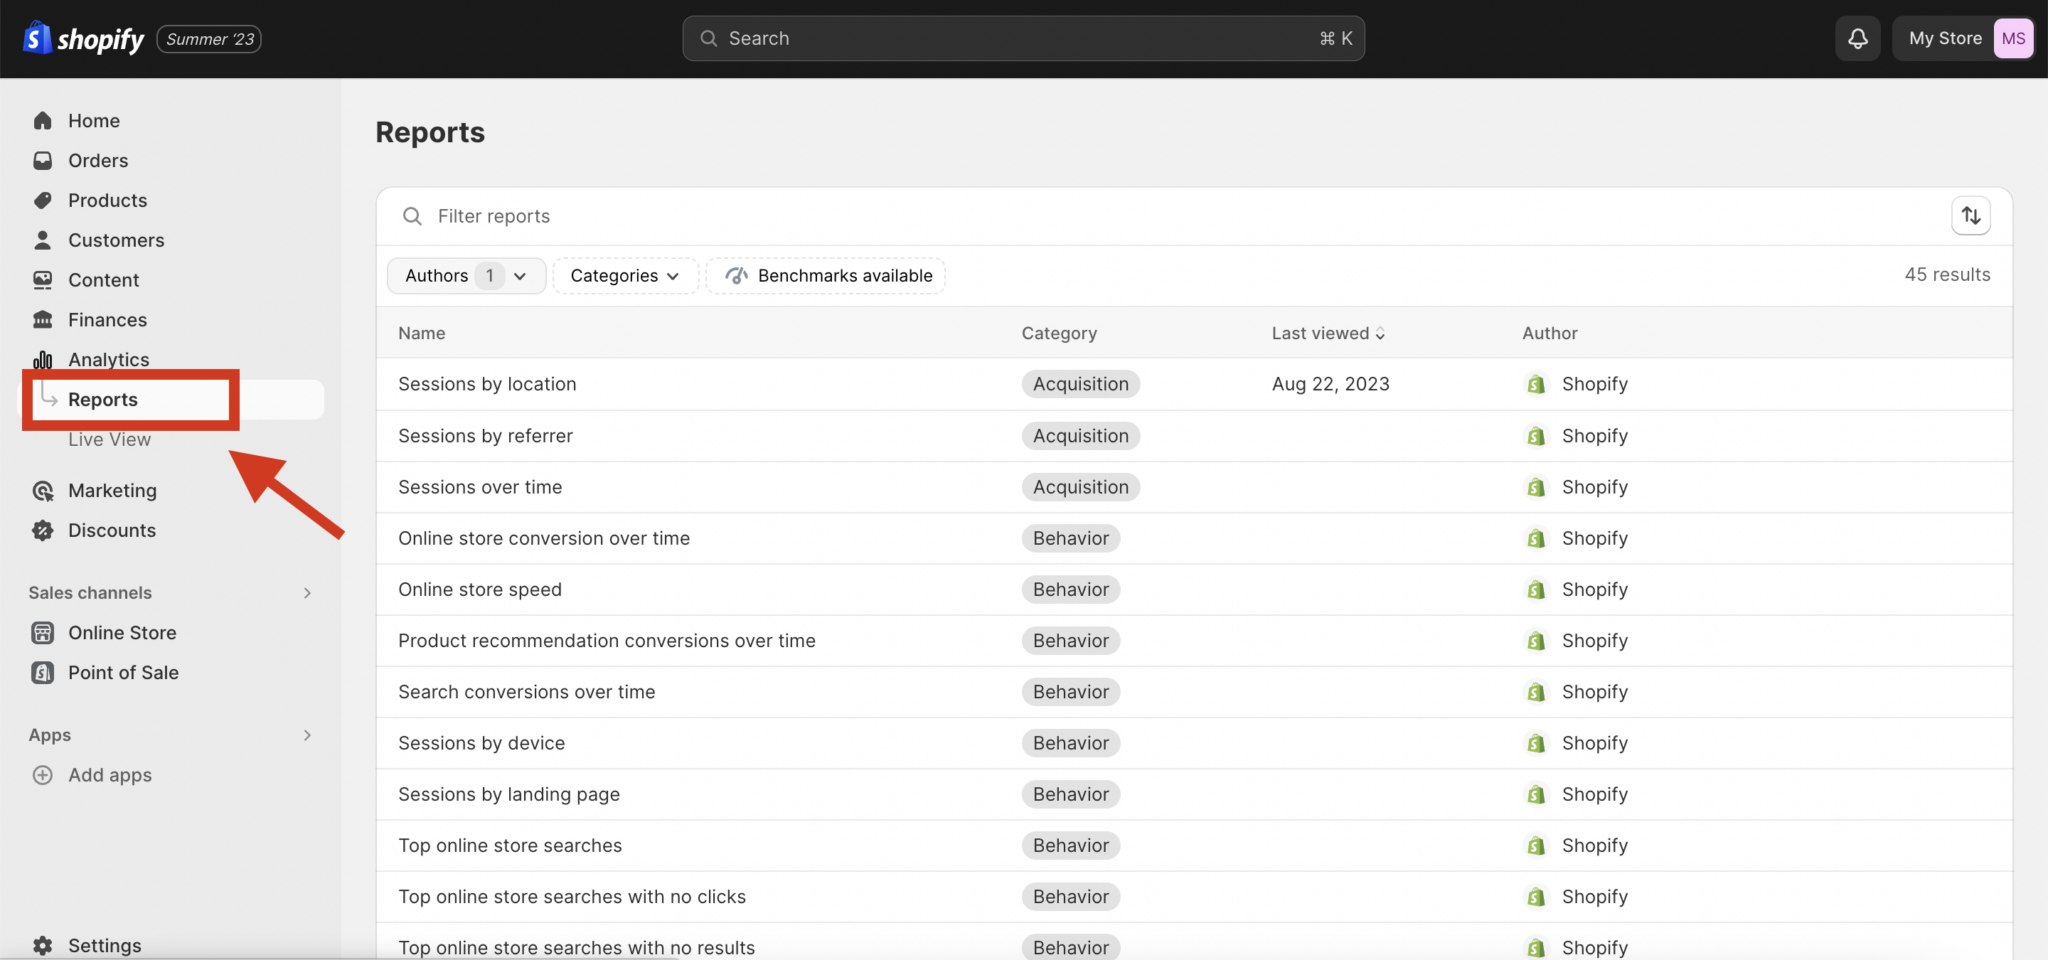Click the Discounts icon in the sidebar
This screenshot has width=2048, height=960.
[x=42, y=530]
